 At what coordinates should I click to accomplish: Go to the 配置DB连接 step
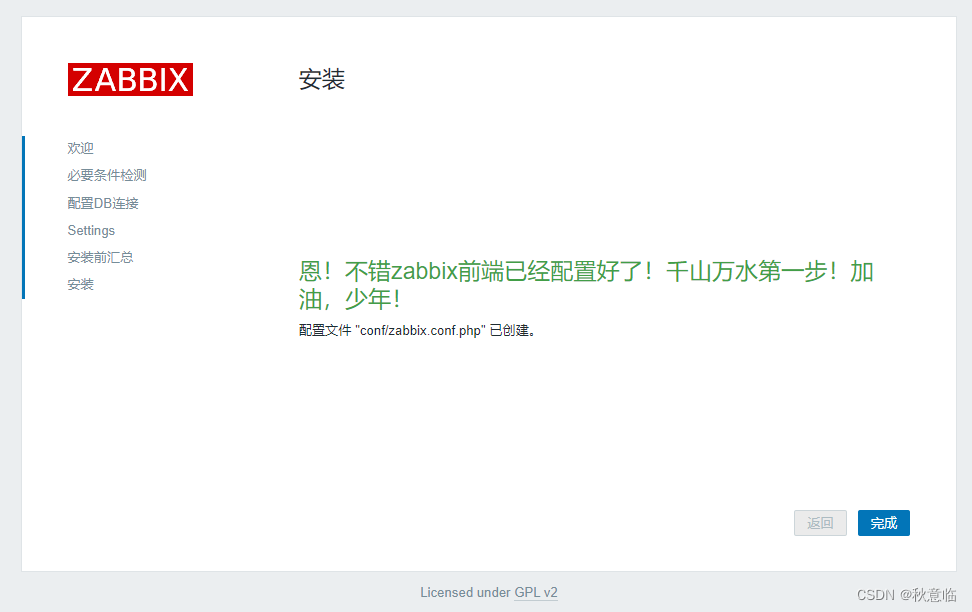click(x=103, y=203)
